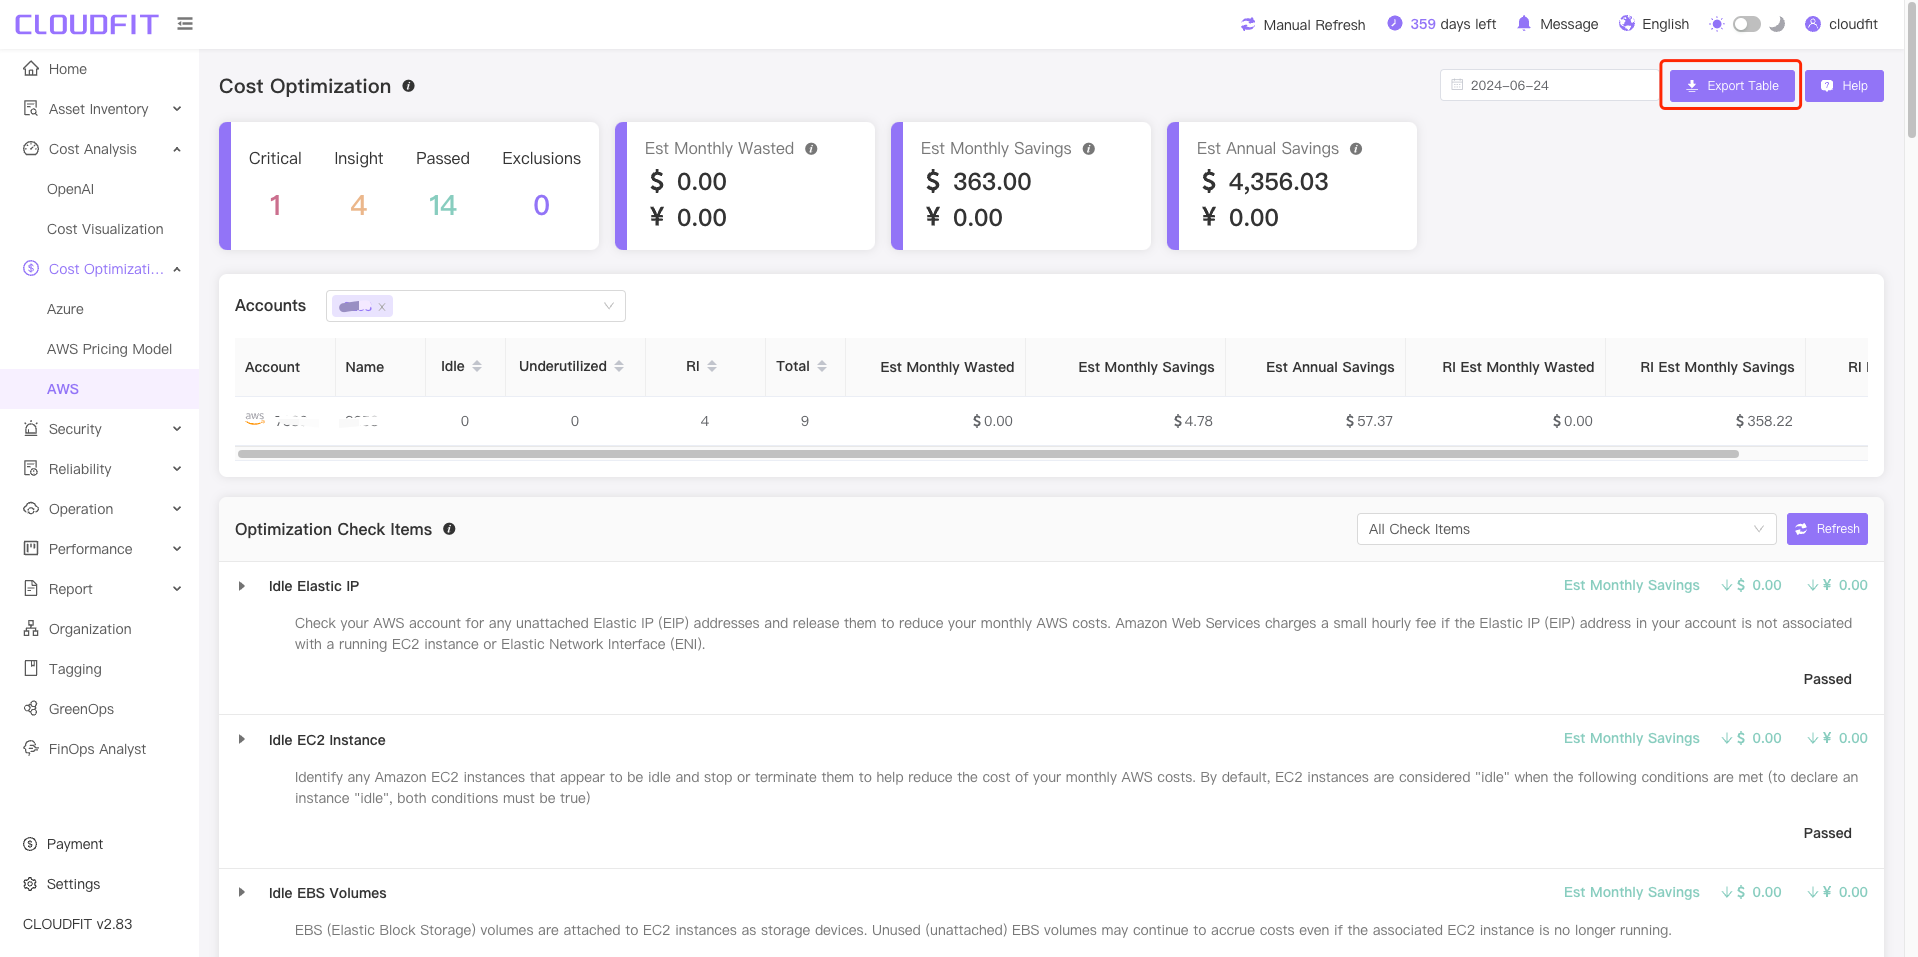Sort the table by Idle column

pos(477,367)
